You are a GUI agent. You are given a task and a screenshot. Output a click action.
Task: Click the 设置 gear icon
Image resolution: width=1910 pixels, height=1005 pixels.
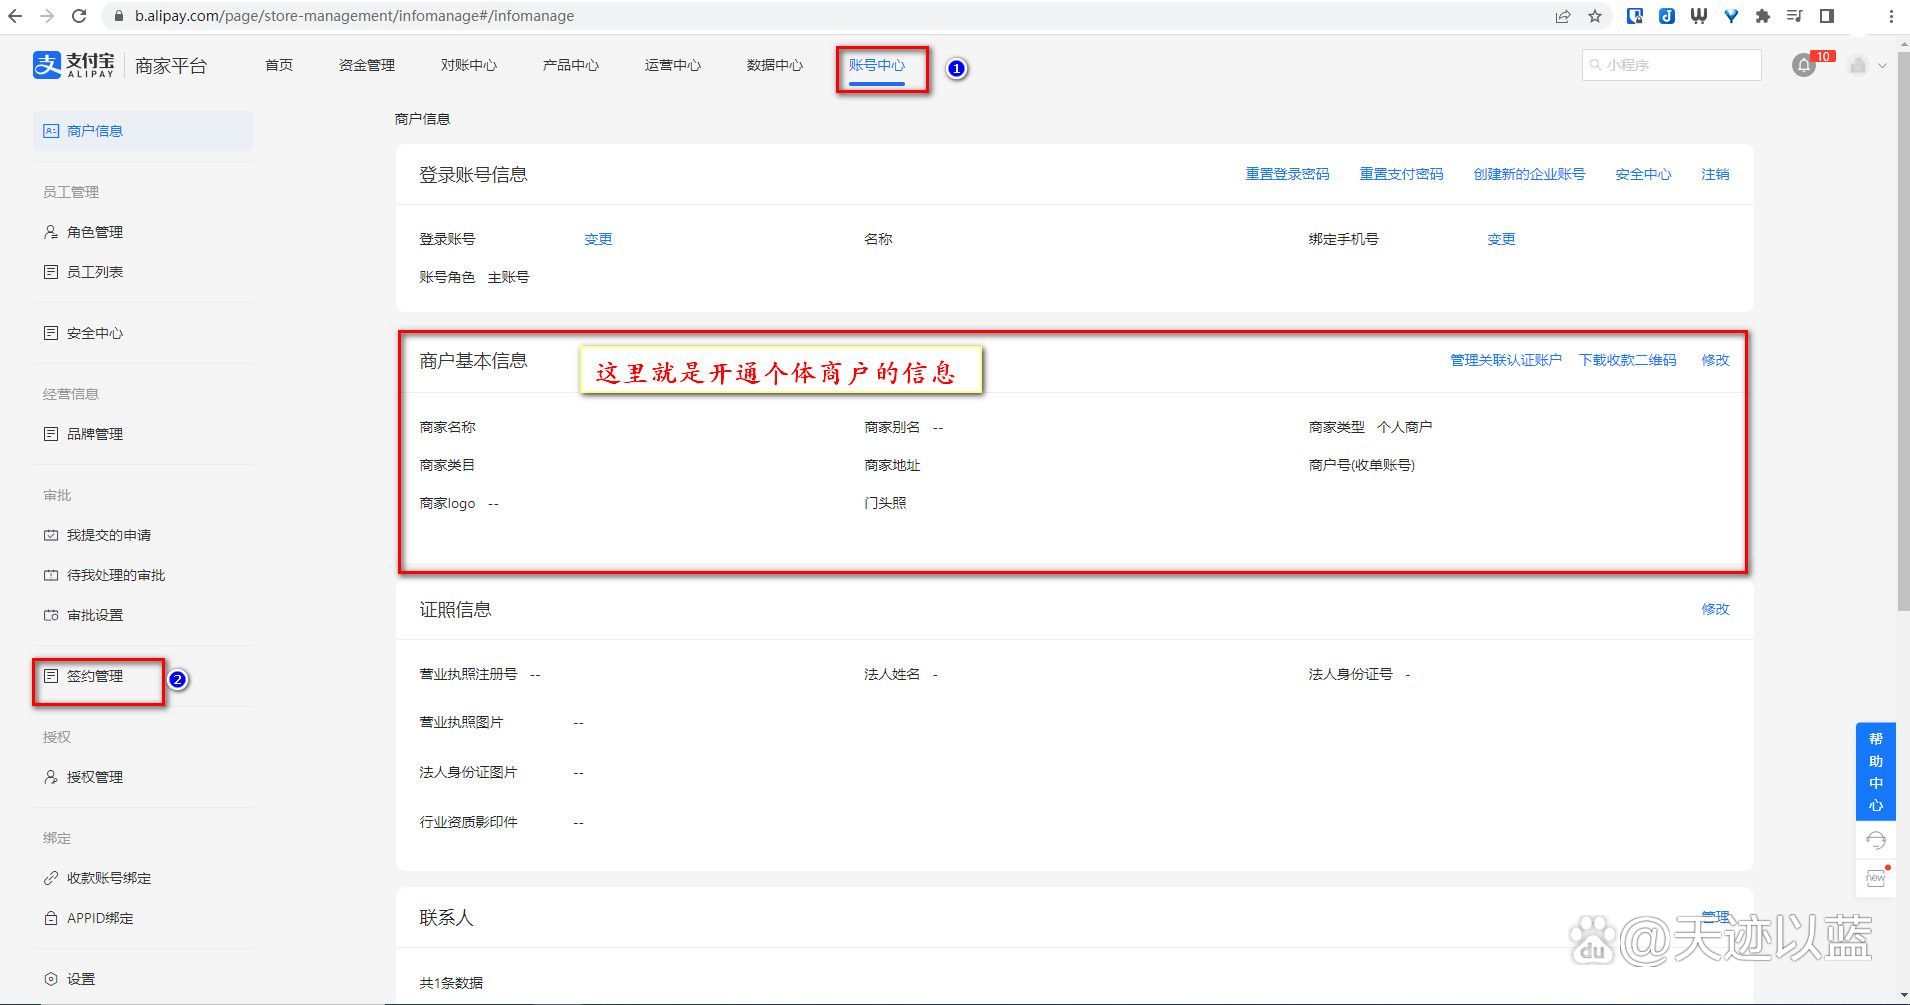point(51,979)
